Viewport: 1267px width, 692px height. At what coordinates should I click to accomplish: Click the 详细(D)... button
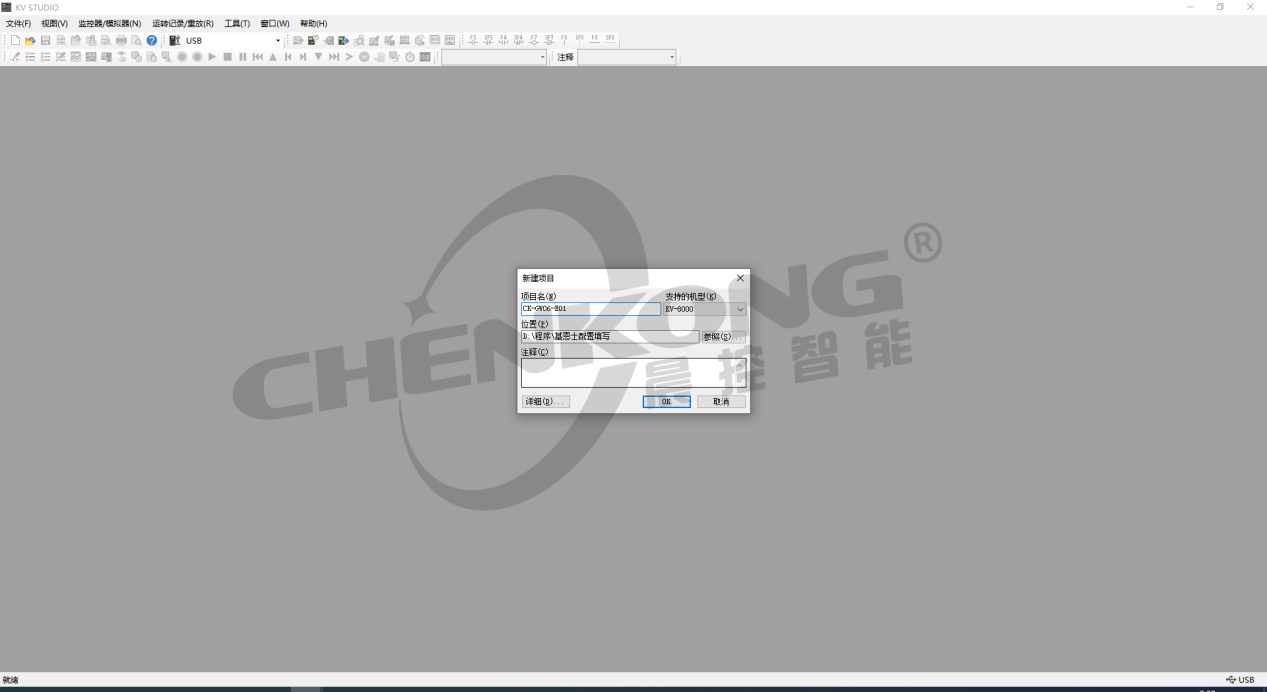(545, 402)
